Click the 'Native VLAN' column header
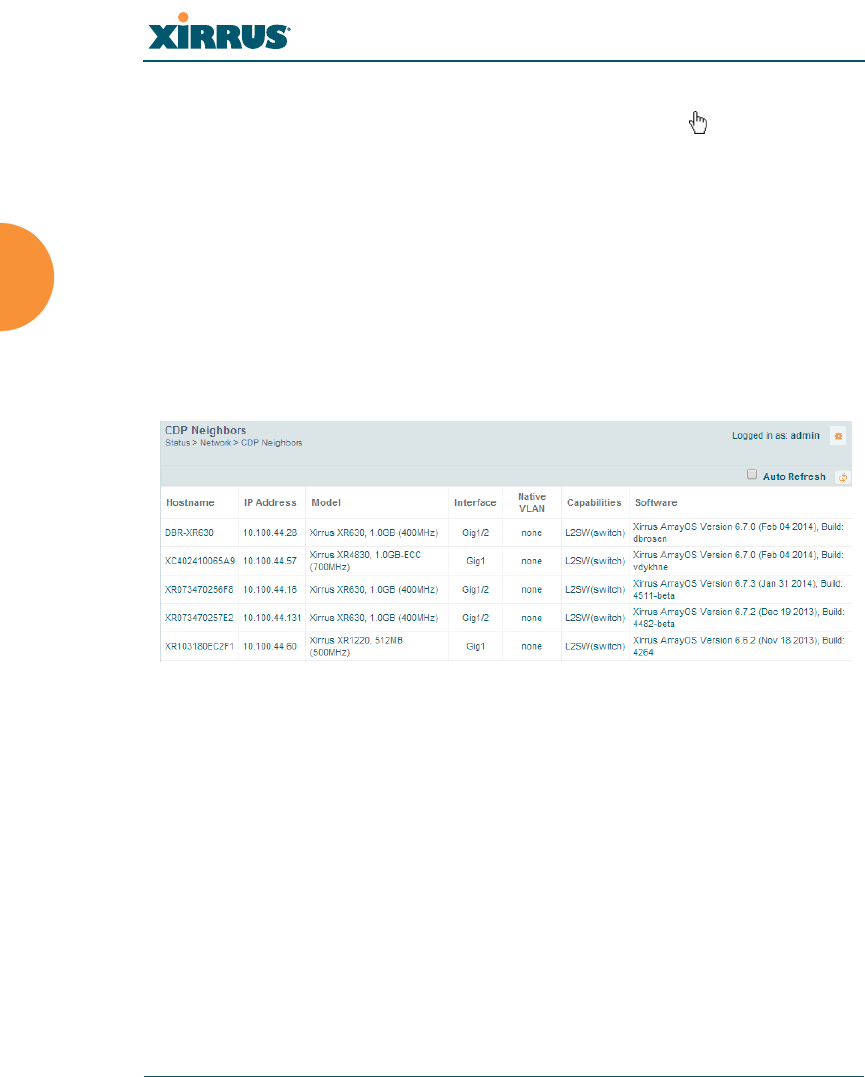Image resolution: width=865 pixels, height=1077 pixels. 532,503
